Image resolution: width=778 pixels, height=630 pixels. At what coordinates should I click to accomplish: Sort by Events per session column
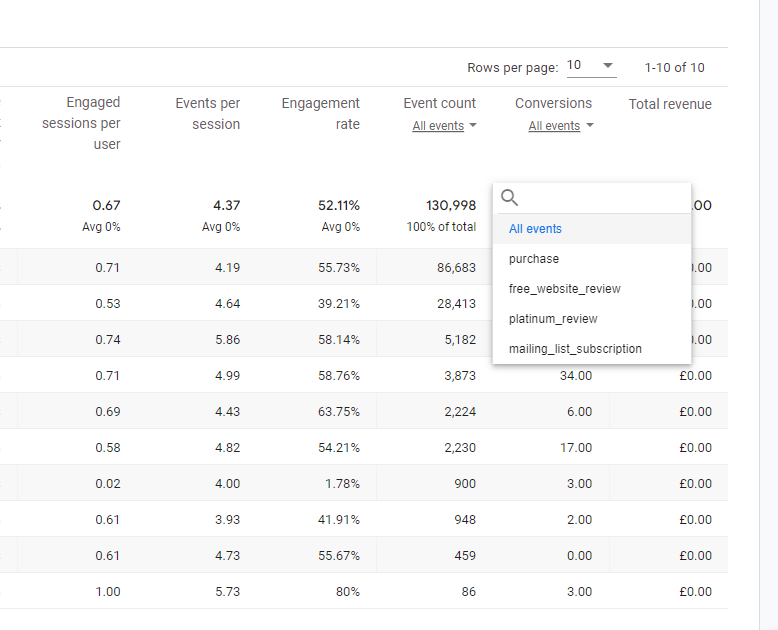pos(207,113)
